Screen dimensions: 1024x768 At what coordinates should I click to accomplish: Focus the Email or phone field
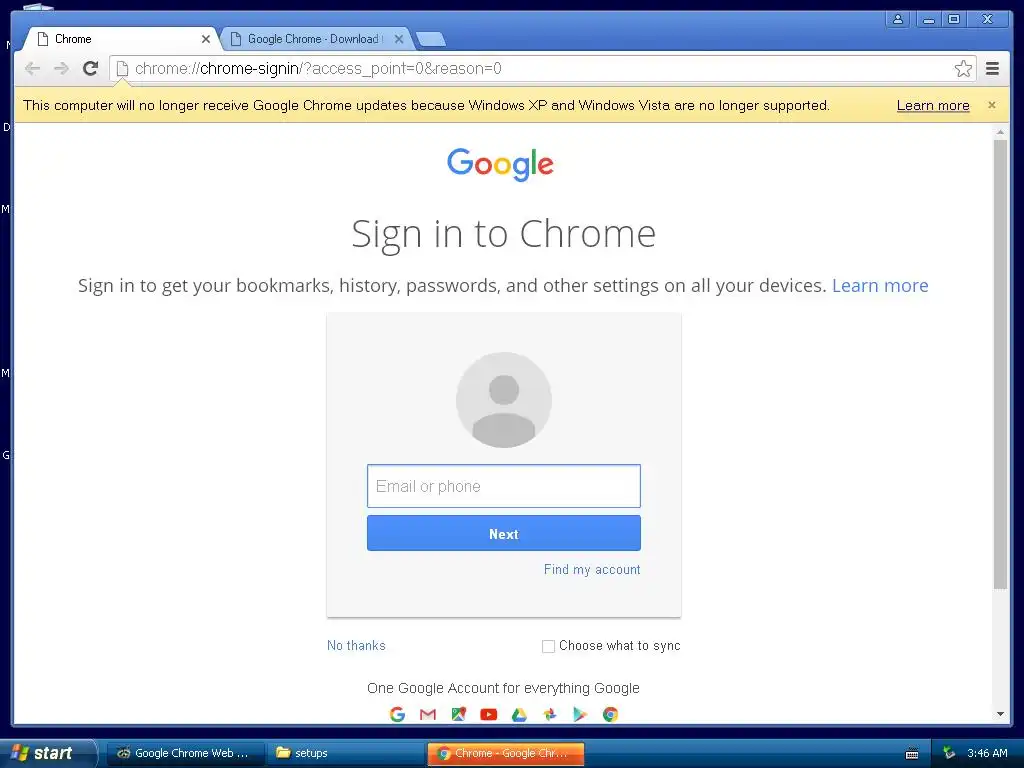click(x=504, y=486)
